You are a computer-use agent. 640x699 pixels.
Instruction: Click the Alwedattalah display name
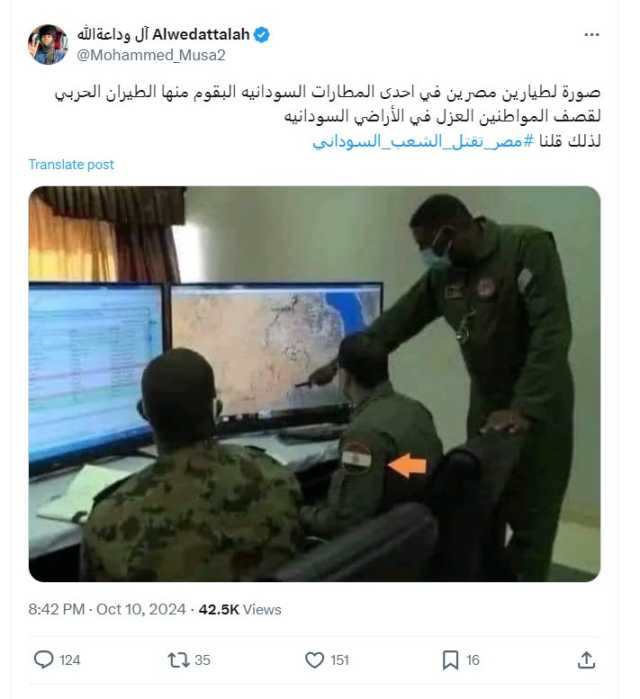164,34
